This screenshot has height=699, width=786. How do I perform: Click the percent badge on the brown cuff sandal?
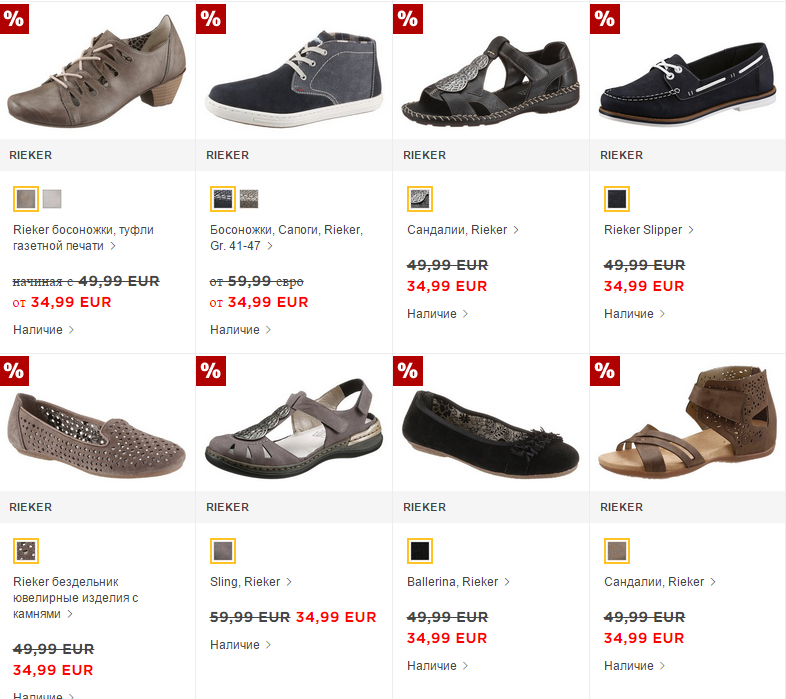tap(604, 370)
